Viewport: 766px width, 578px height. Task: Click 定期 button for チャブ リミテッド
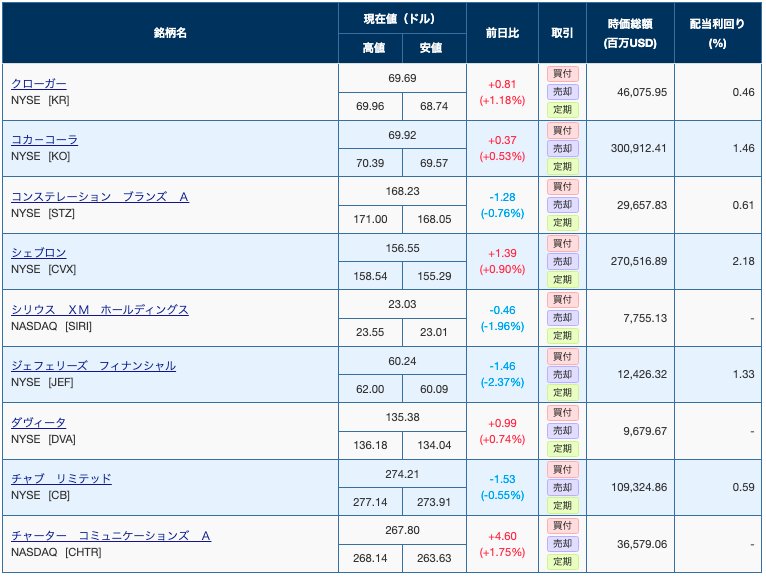click(563, 506)
